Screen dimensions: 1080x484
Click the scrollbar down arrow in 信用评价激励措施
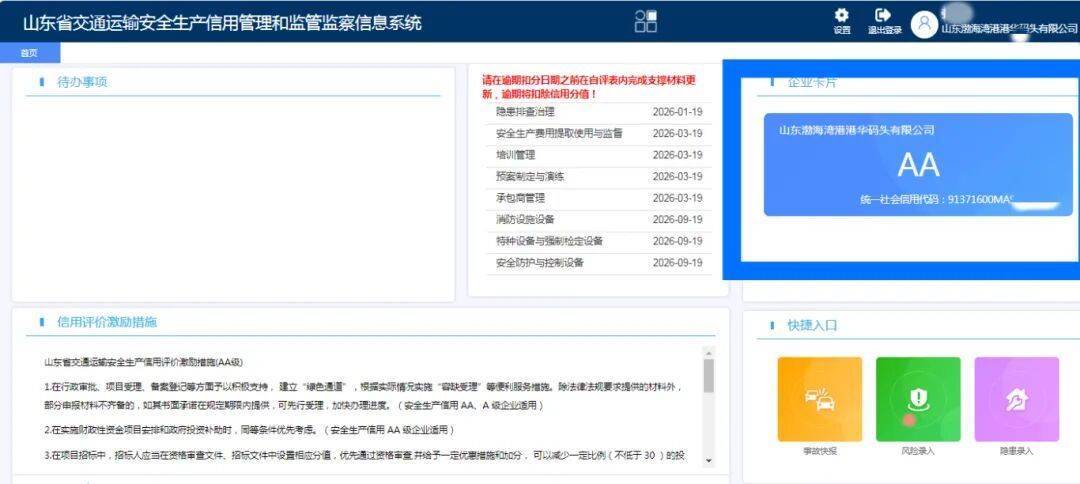coord(709,460)
